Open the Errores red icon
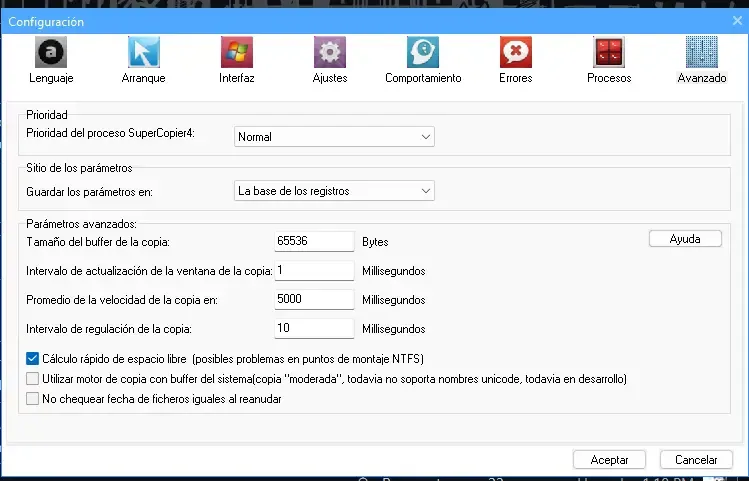 [x=515, y=52]
